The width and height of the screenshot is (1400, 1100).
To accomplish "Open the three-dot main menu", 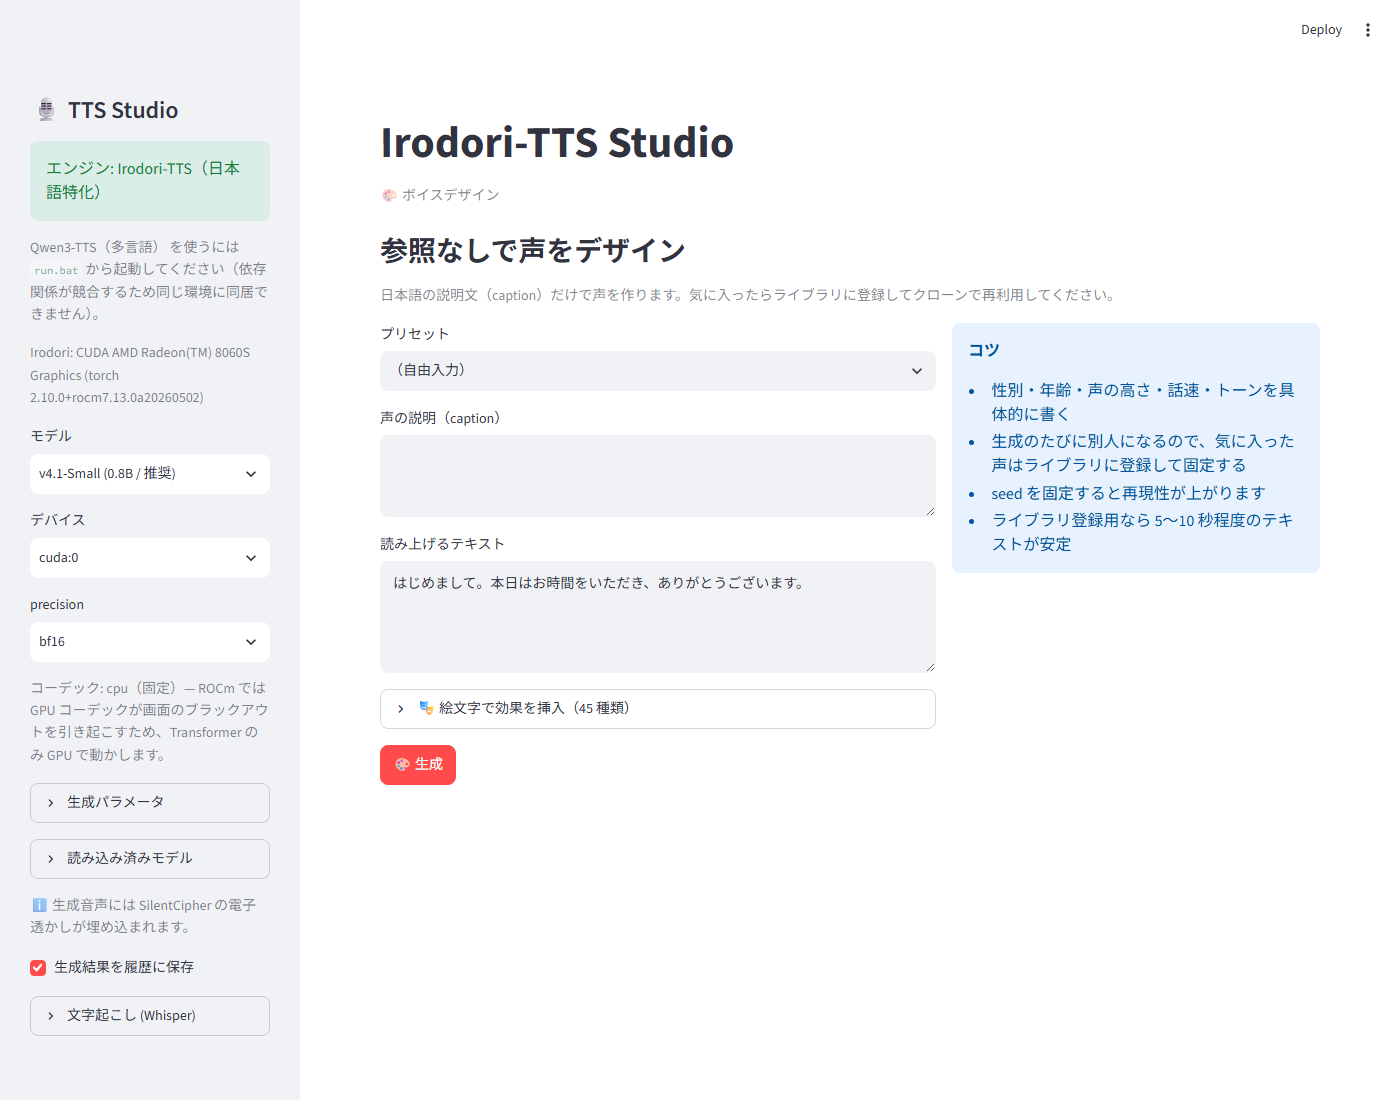I will (1368, 30).
